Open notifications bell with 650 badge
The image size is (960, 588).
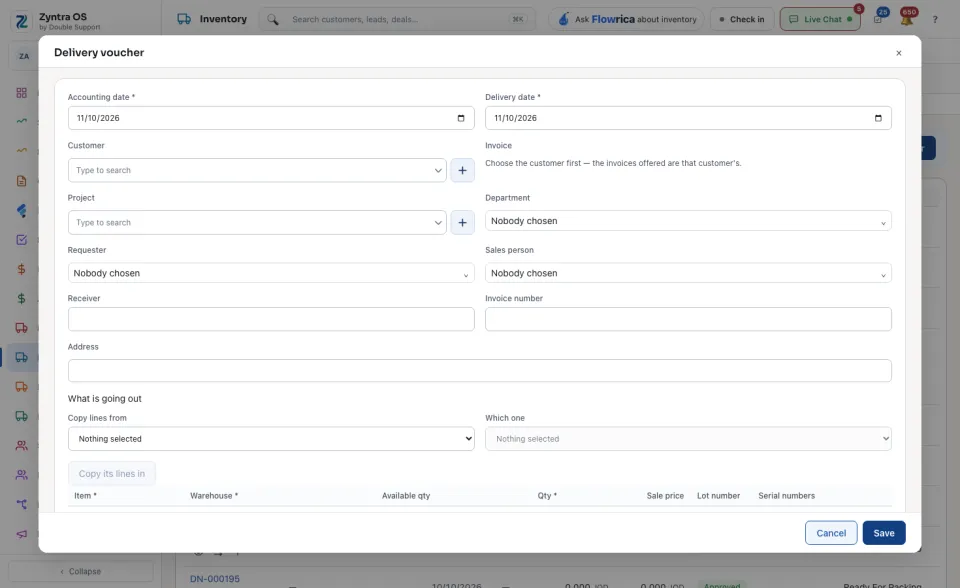pos(907,18)
